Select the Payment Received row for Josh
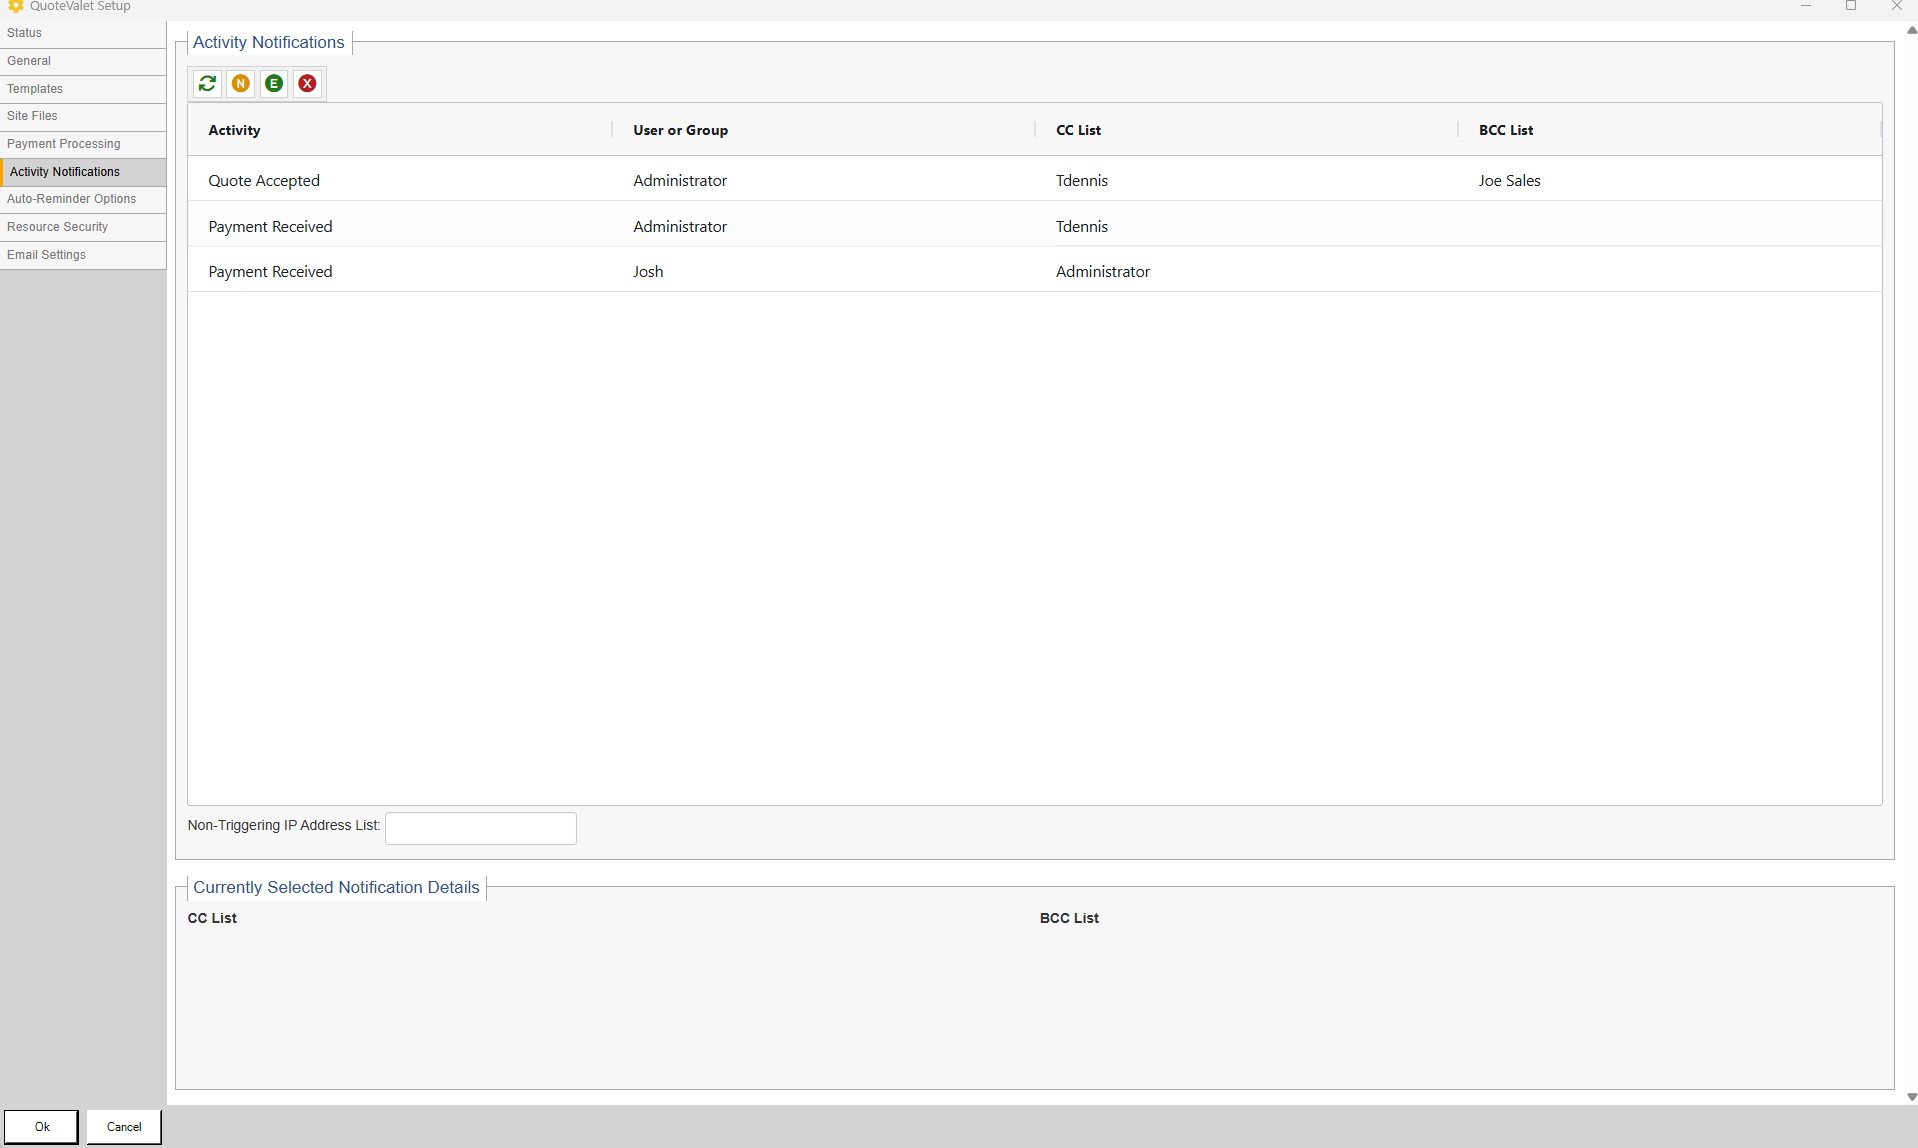1918x1148 pixels. pyautogui.click(x=648, y=272)
